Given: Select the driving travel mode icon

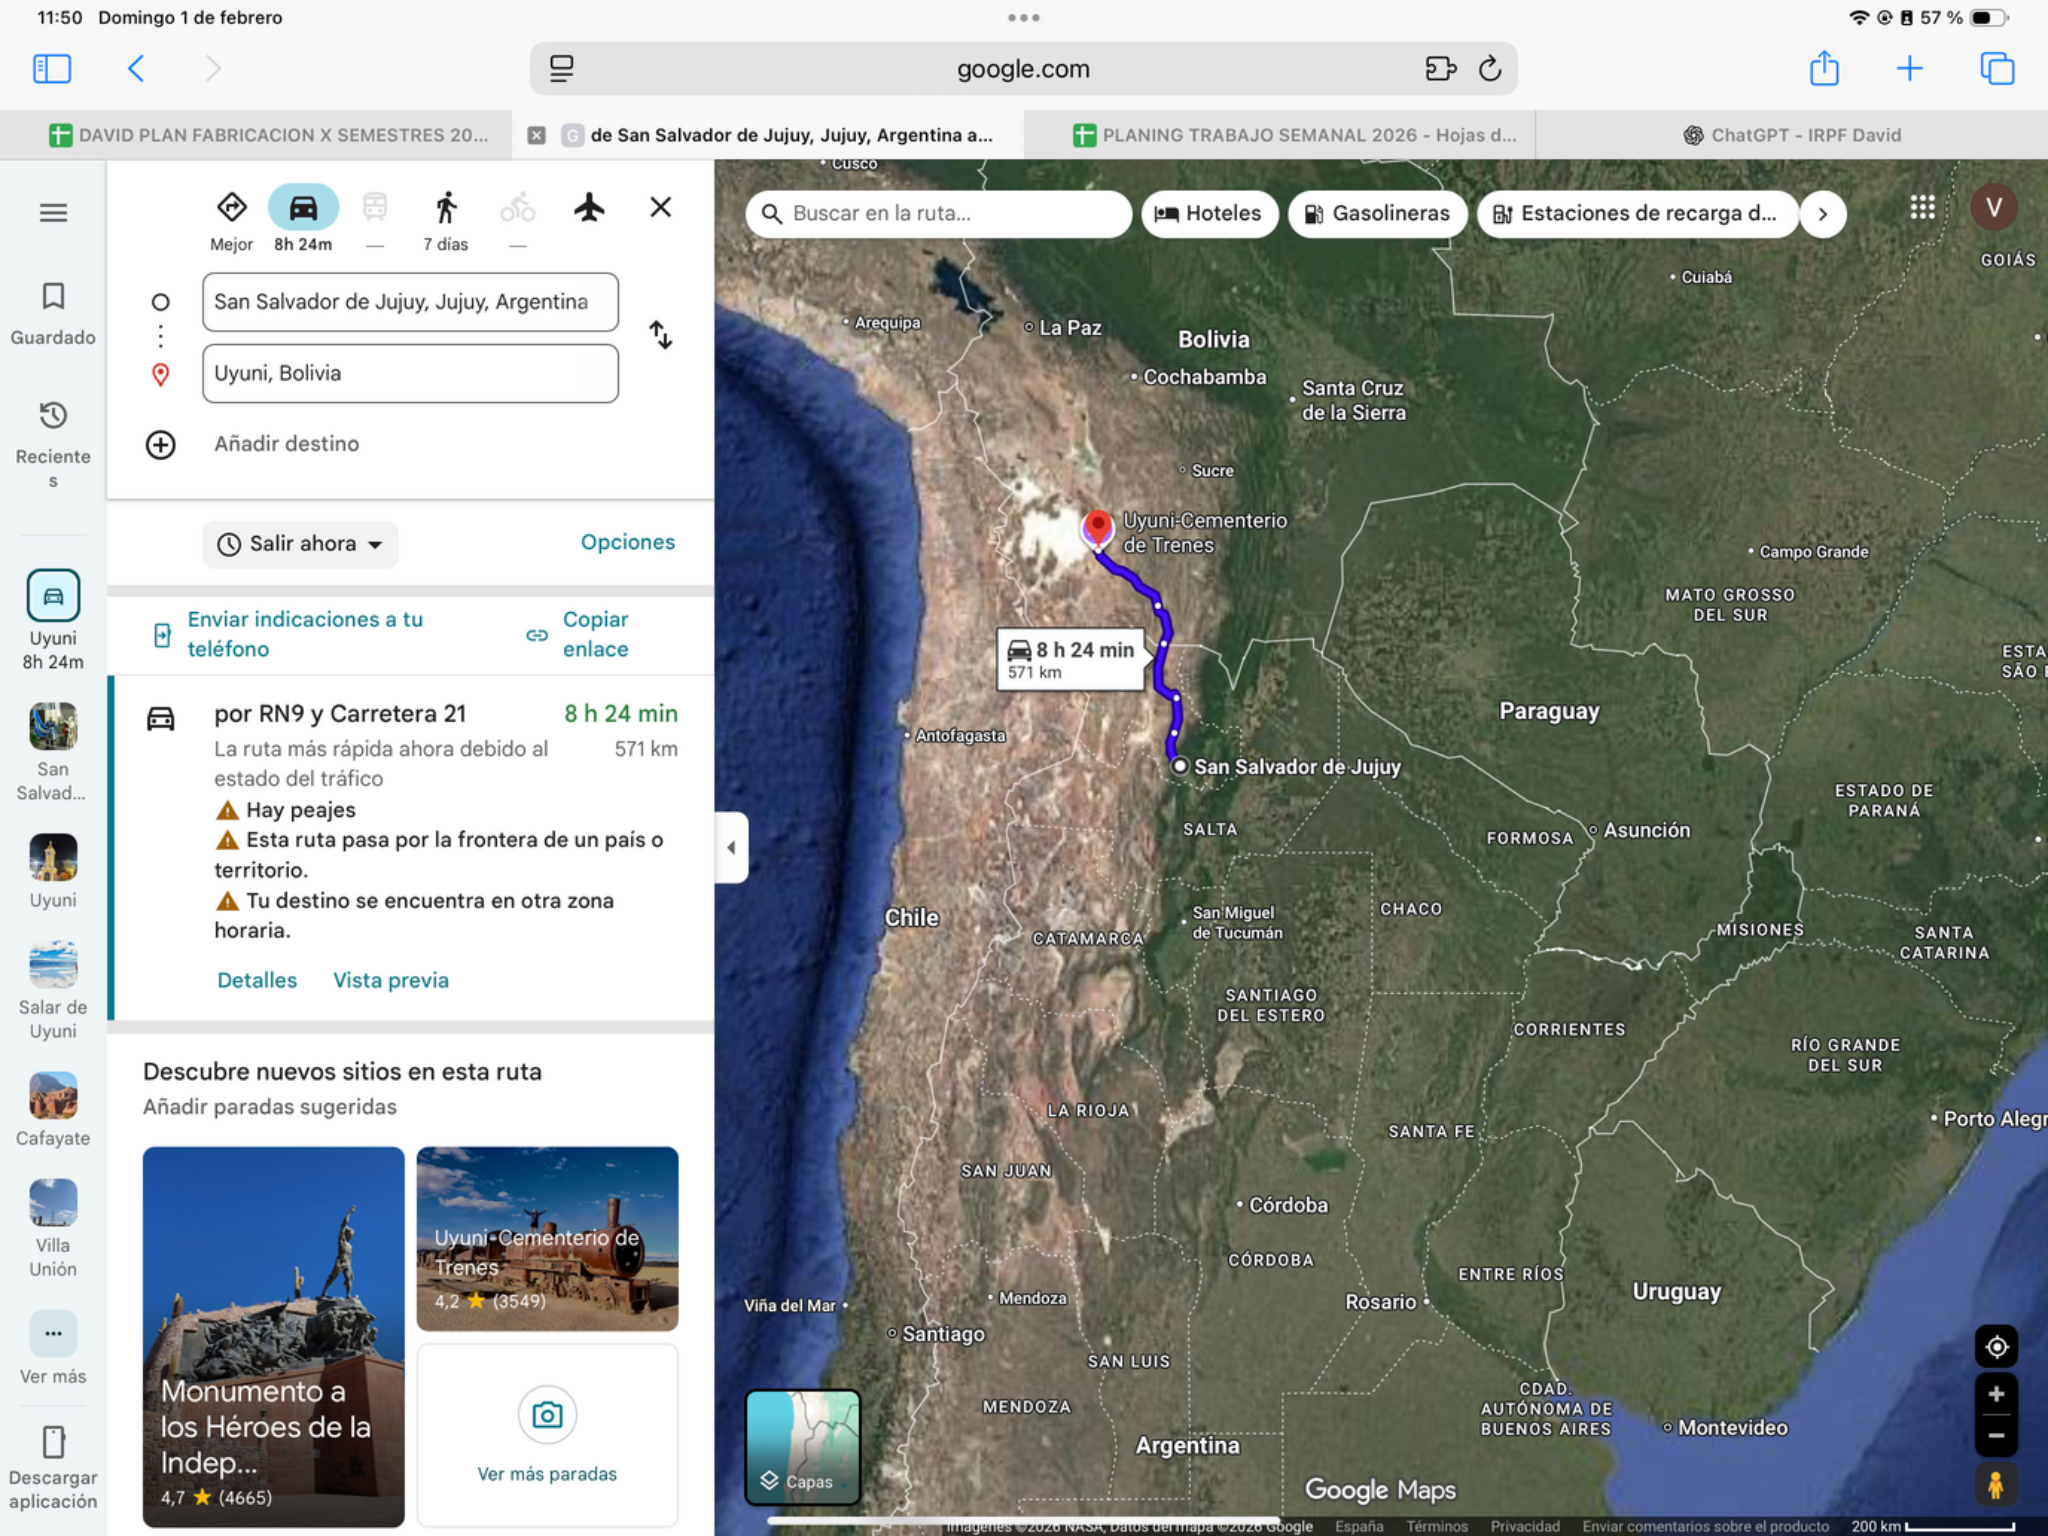Looking at the screenshot, I should point(303,208).
